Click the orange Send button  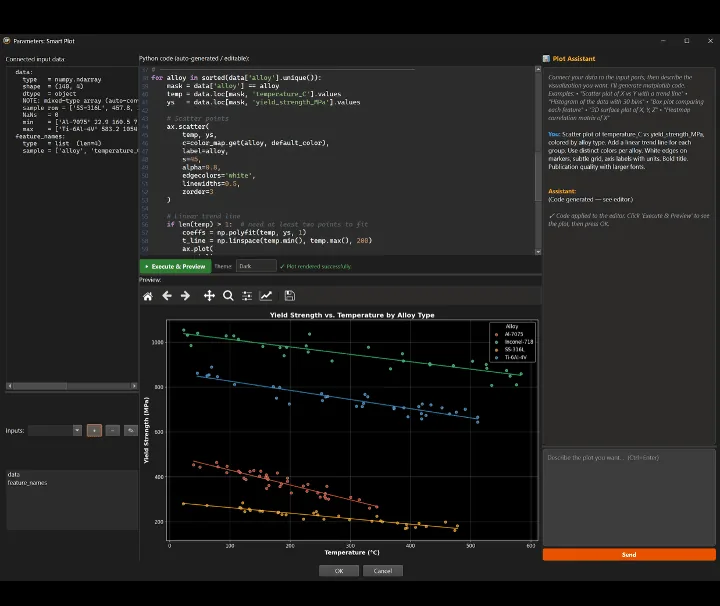629,555
